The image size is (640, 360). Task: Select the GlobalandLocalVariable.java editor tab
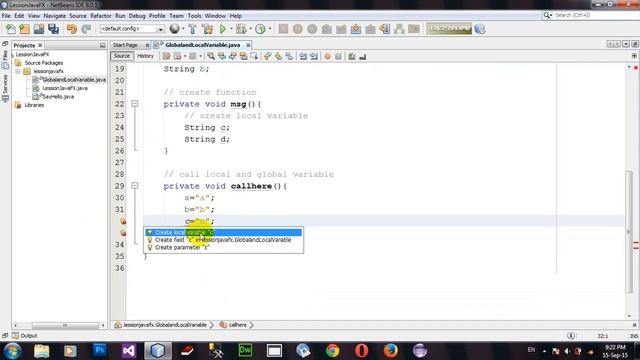(202, 45)
